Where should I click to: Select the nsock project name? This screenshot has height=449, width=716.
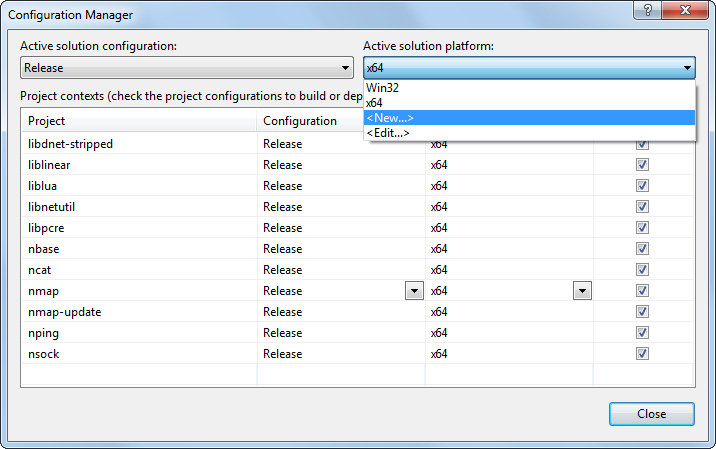click(x=43, y=354)
